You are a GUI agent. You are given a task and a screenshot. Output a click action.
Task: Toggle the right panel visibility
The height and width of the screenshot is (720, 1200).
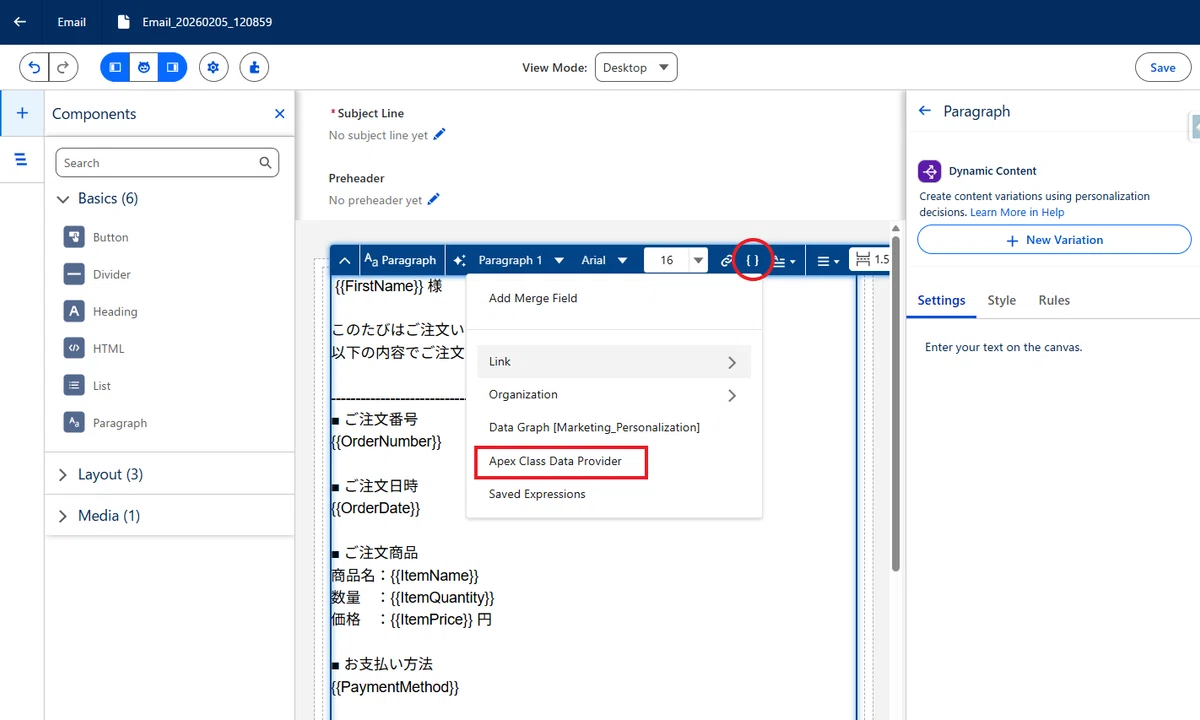pyautogui.click(x=172, y=67)
